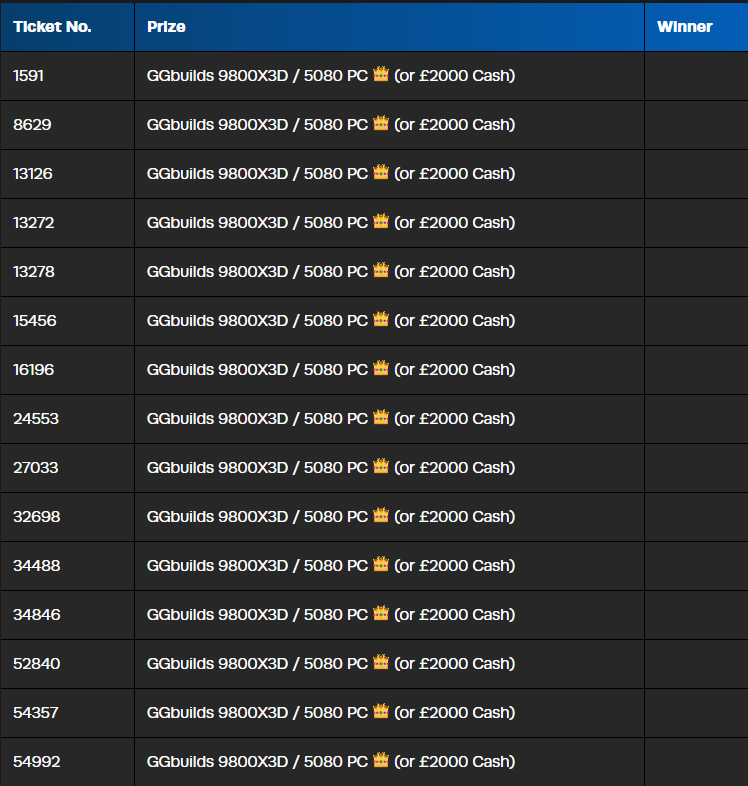Screen dimensions: 748x786
Task: Select ticket number 27033
Action: tap(36, 468)
